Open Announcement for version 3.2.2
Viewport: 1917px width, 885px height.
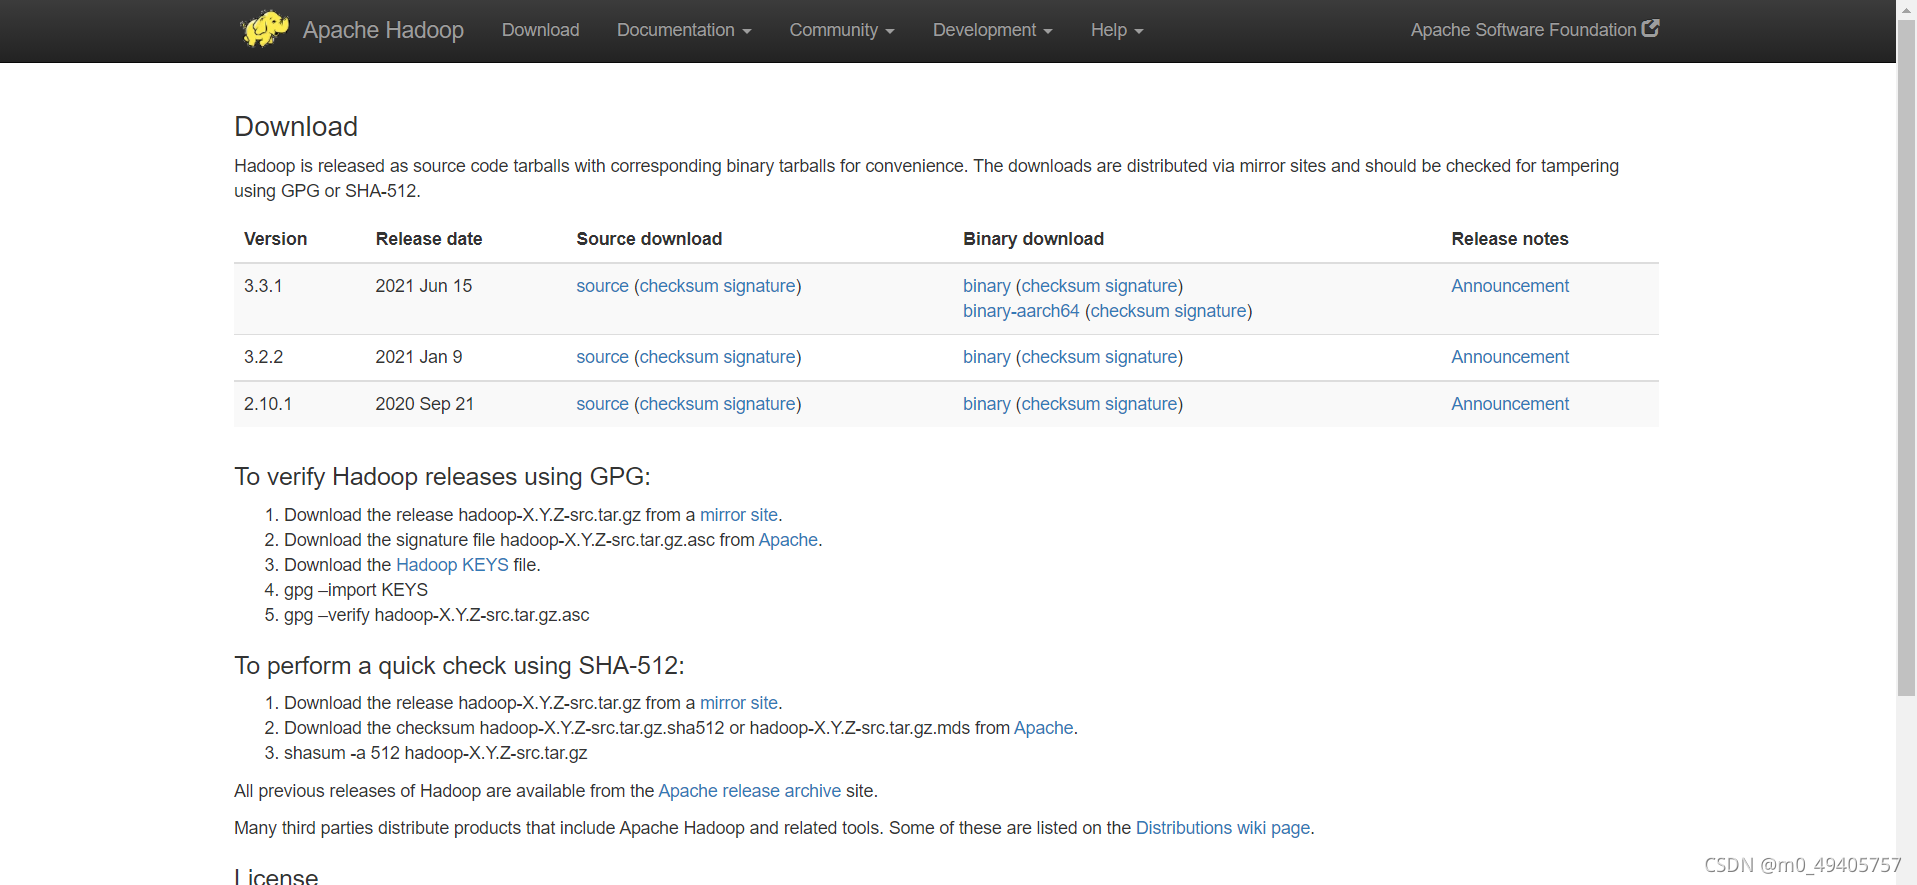[x=1510, y=357]
